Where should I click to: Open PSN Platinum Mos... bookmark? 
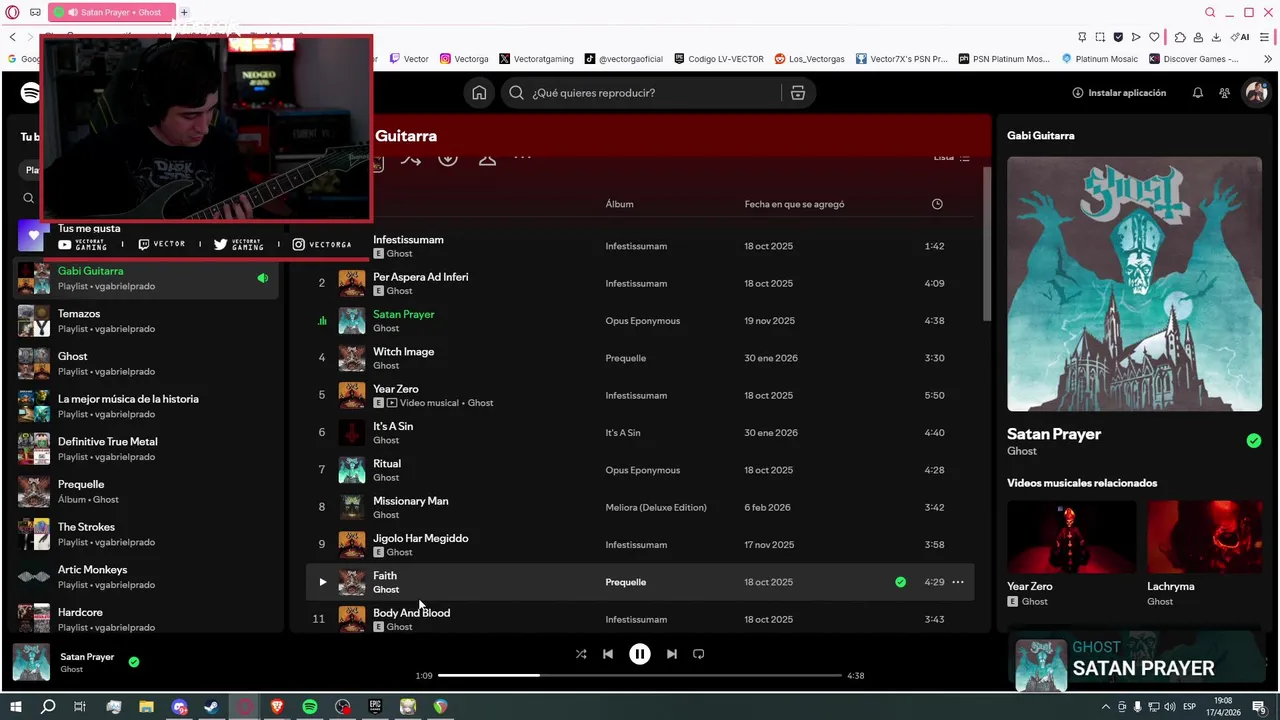(1004, 59)
